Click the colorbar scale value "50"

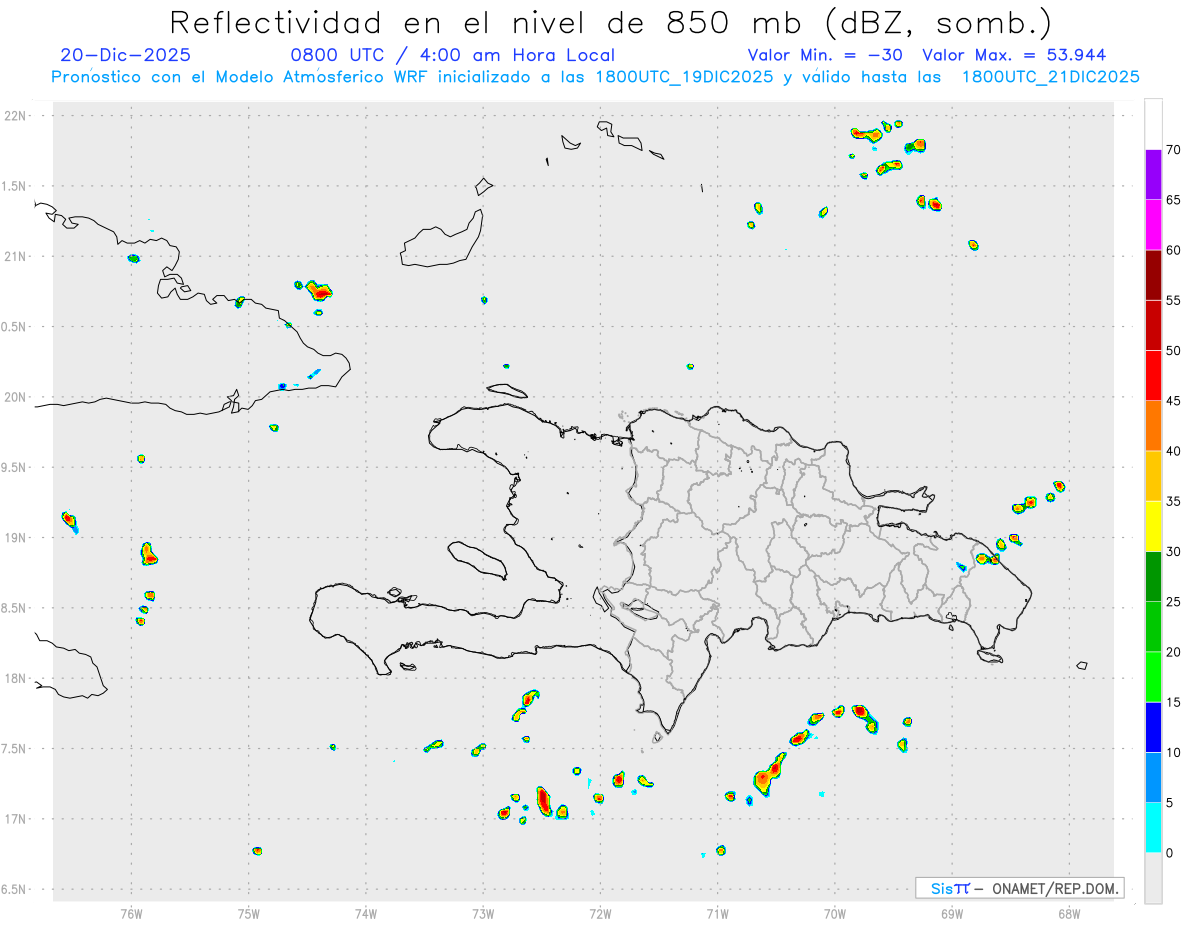[1174, 351]
